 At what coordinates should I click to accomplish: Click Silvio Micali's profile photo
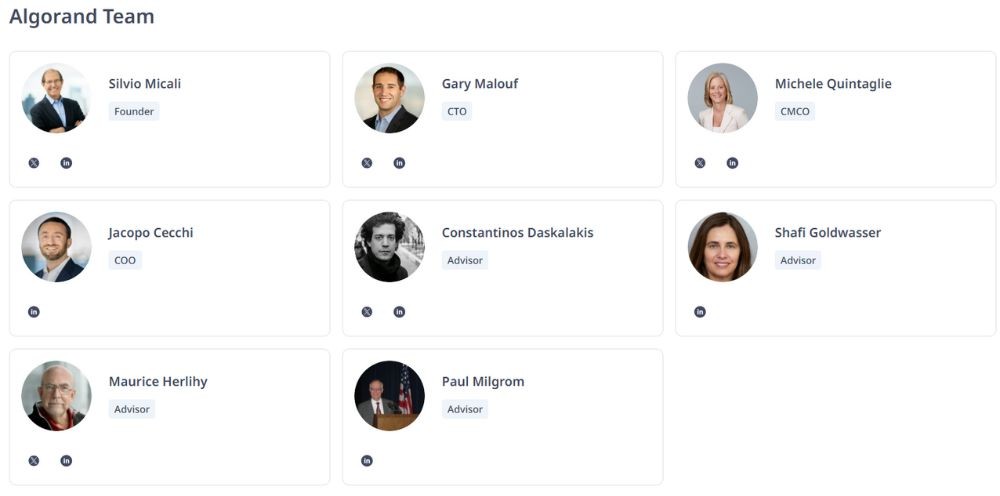pyautogui.click(x=56, y=98)
